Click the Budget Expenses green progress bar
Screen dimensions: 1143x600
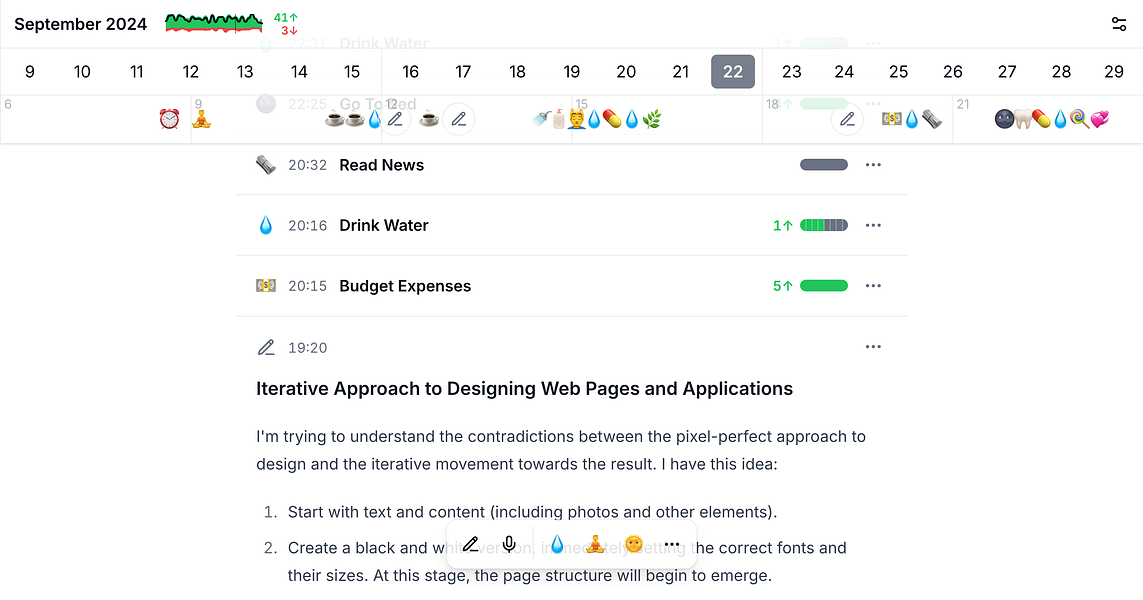tap(824, 286)
